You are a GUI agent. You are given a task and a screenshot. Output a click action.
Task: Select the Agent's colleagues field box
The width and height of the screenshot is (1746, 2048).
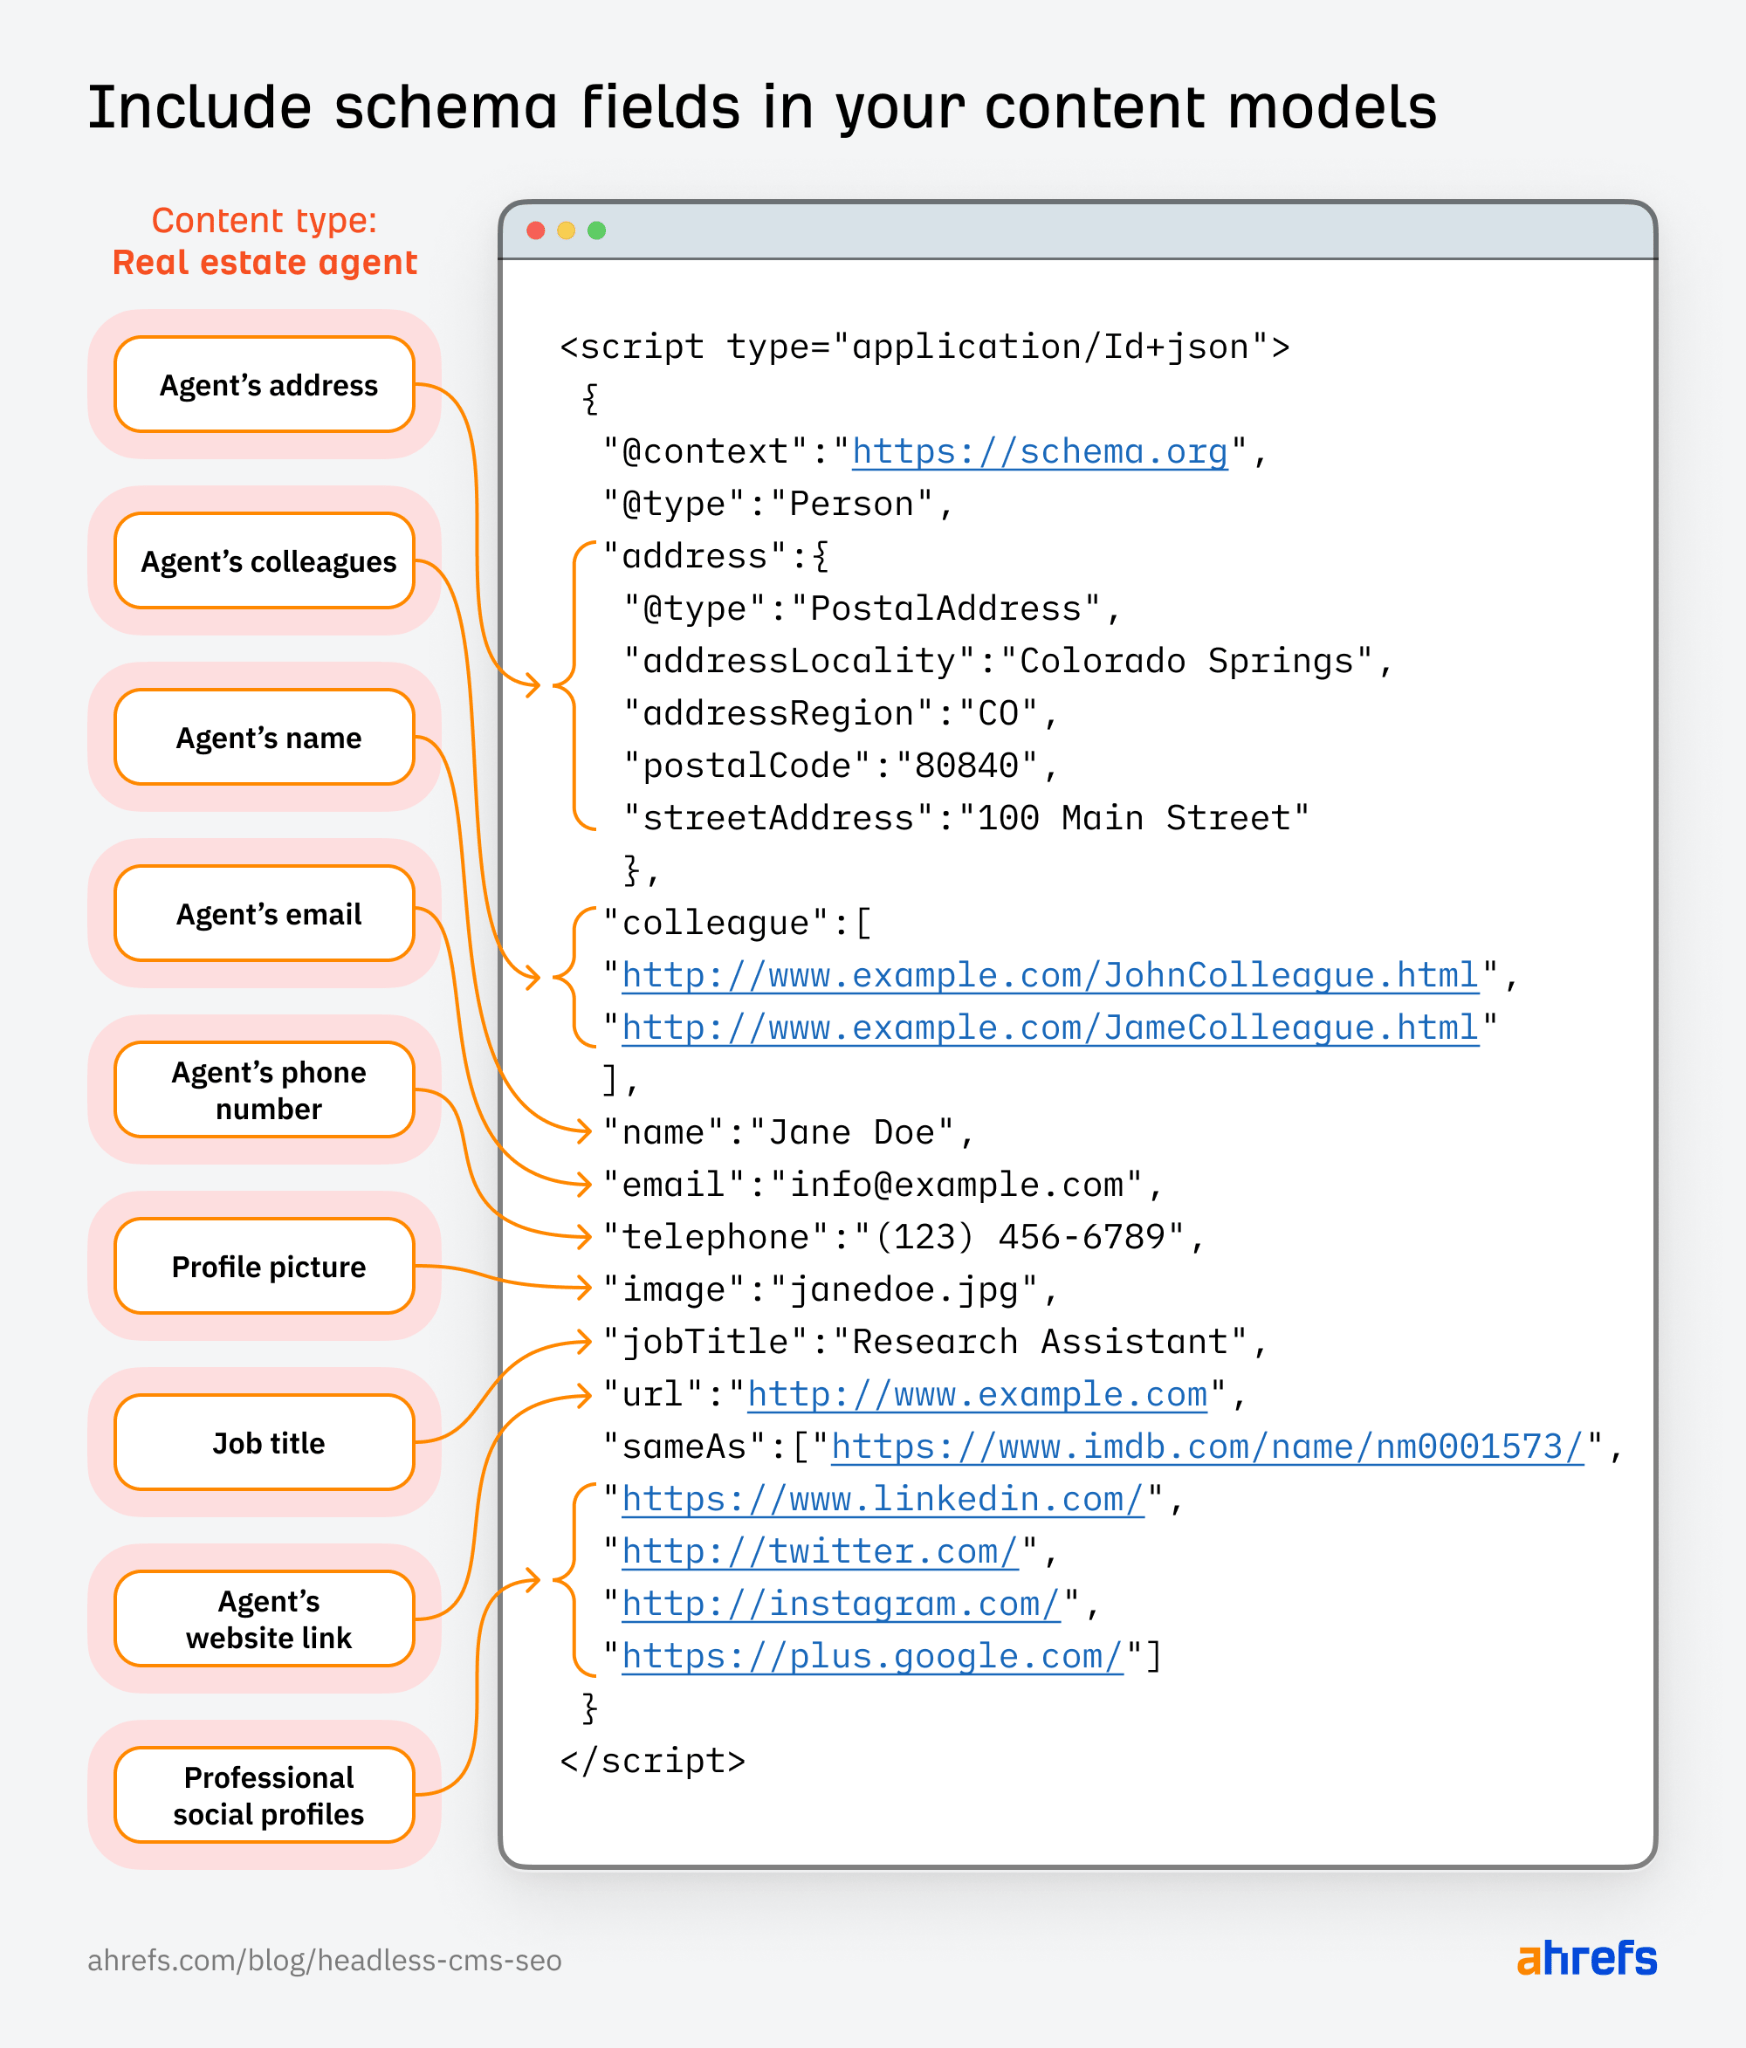pyautogui.click(x=265, y=561)
